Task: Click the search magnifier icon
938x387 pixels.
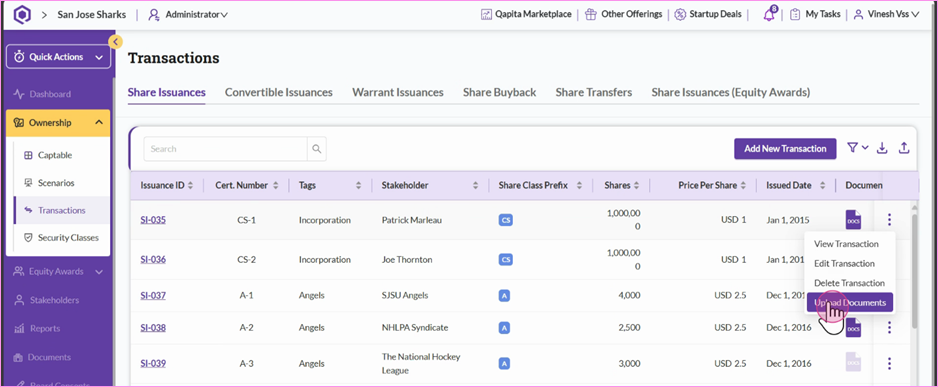Action: tap(317, 149)
